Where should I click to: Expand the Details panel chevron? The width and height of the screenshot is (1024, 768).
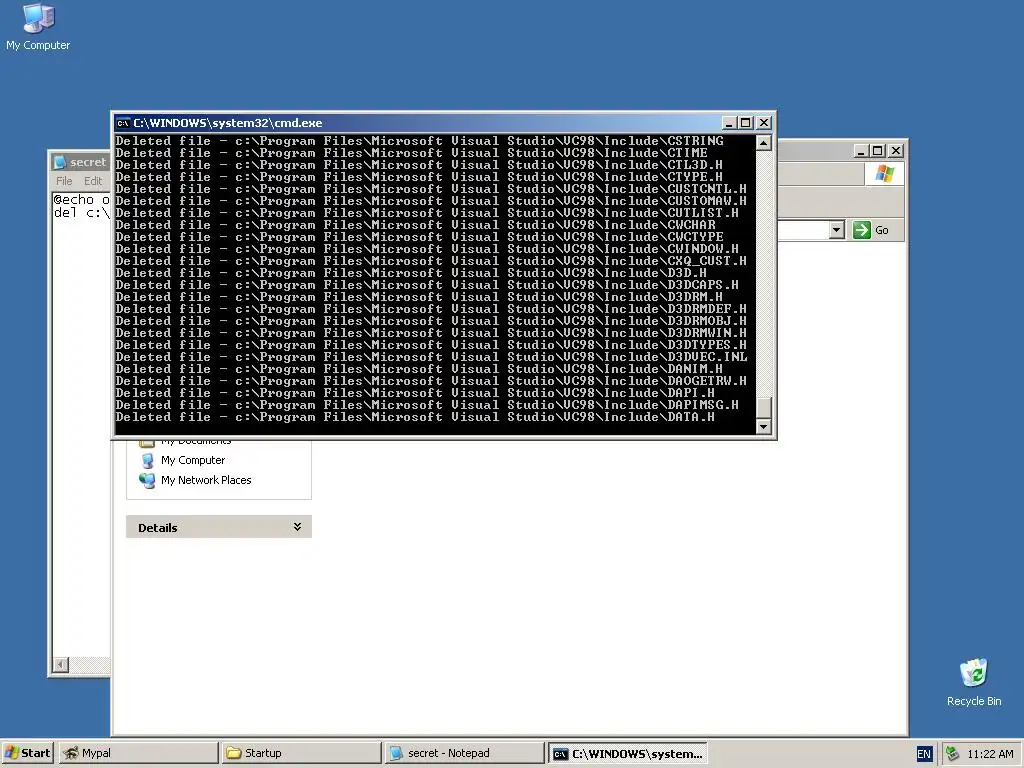coord(297,527)
